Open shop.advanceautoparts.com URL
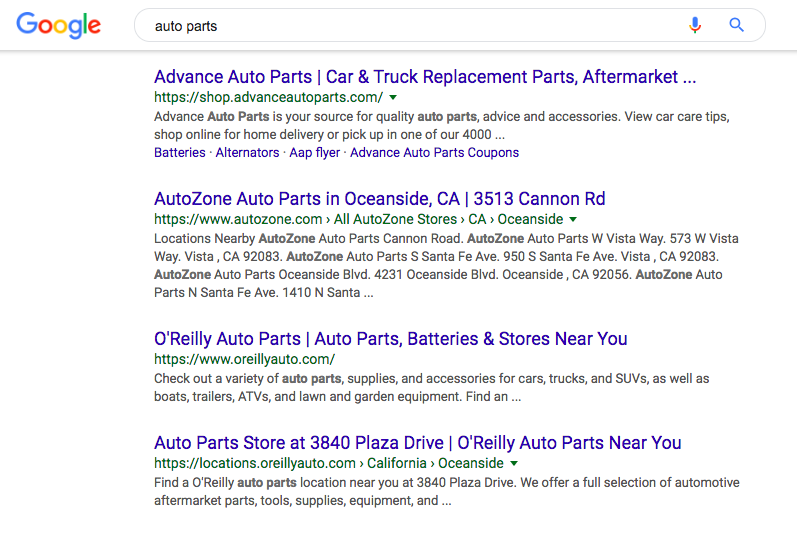Viewport: 797px width, 534px height. coord(268,97)
